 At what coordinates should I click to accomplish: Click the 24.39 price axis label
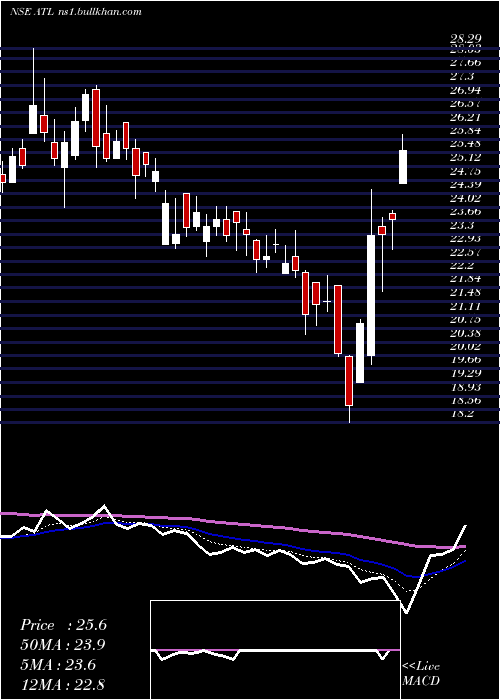coord(466,184)
